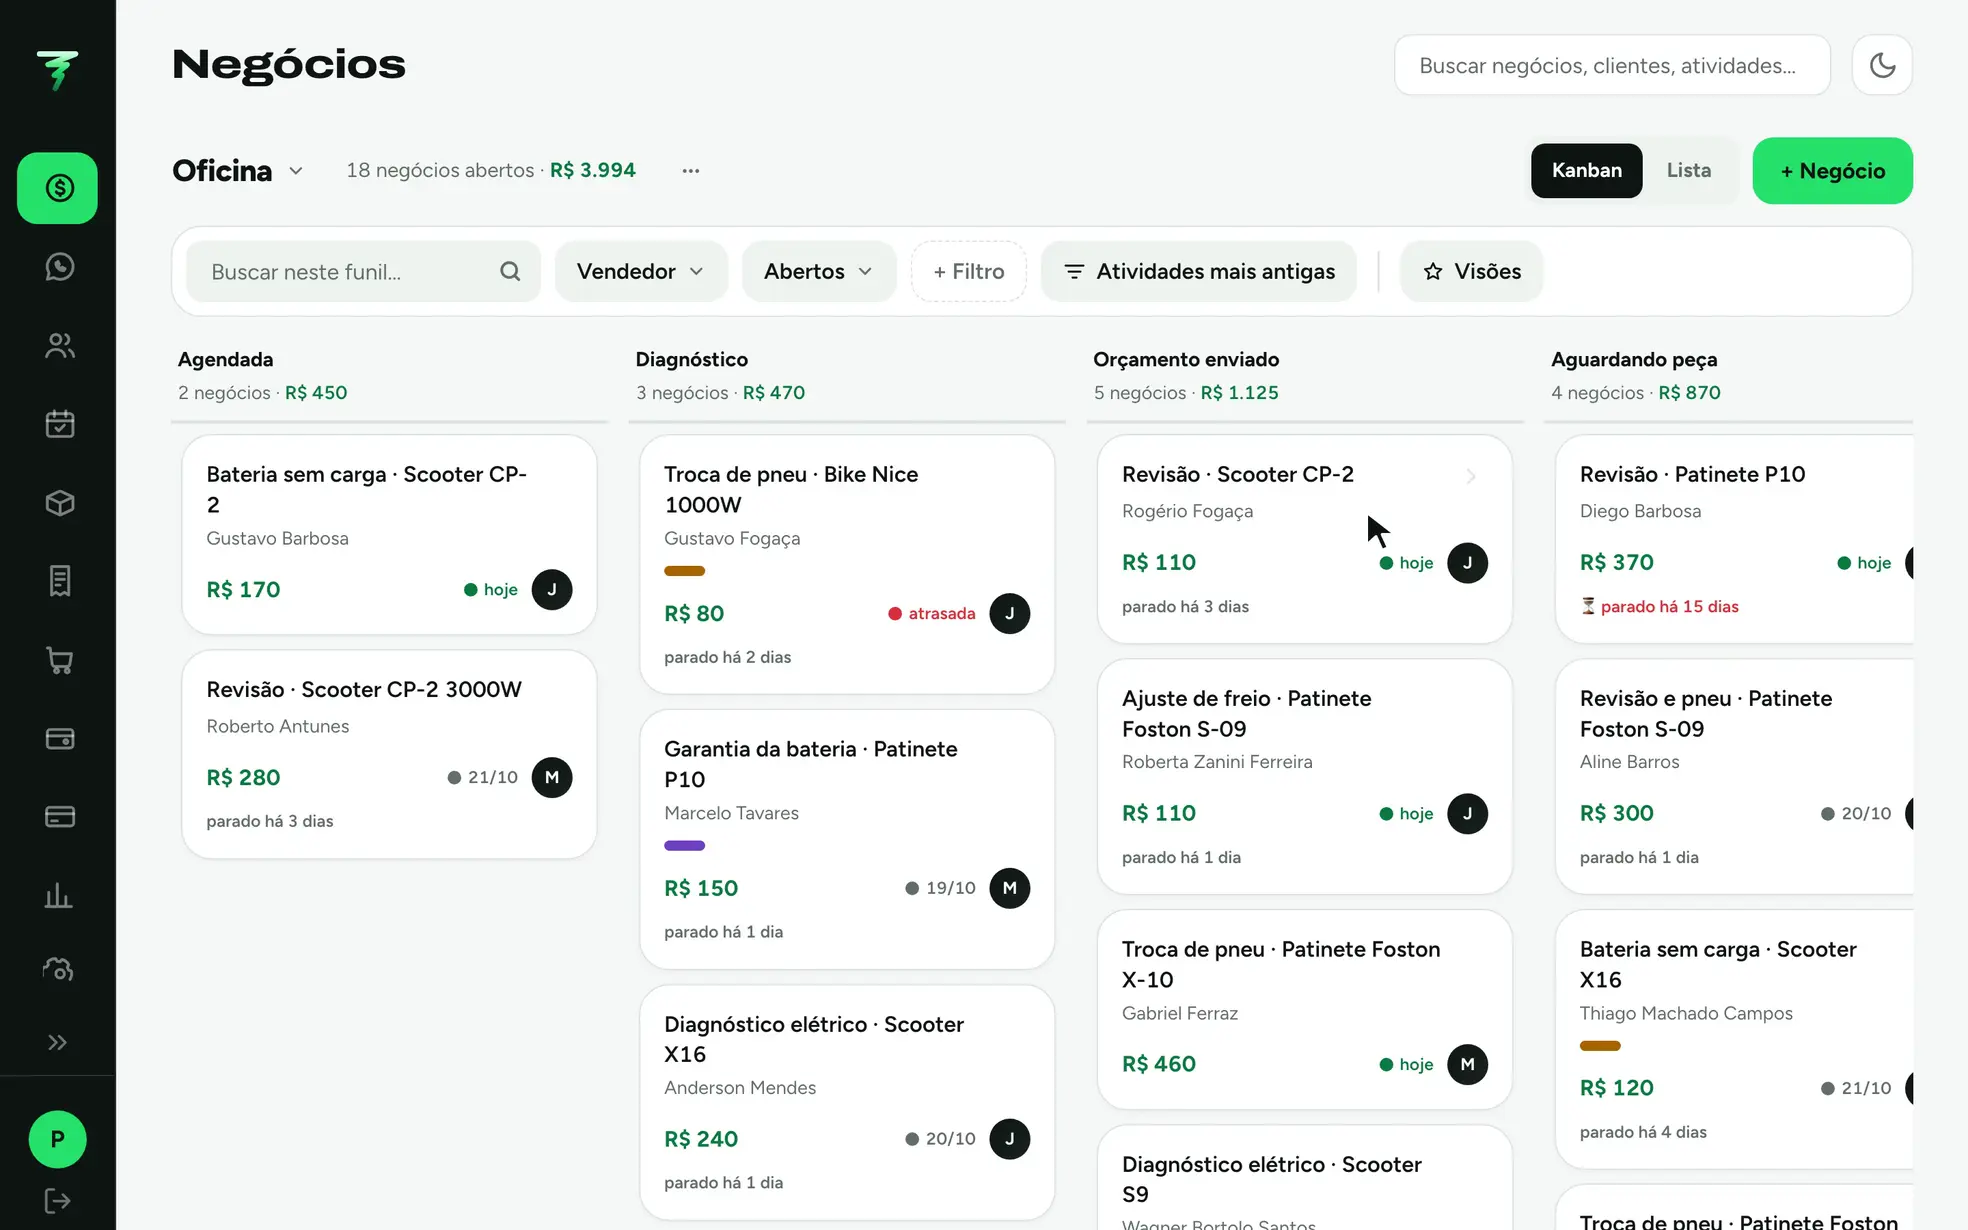Toggle dark mode with moon icon
Viewport: 1968px width, 1230px height.
[1882, 65]
